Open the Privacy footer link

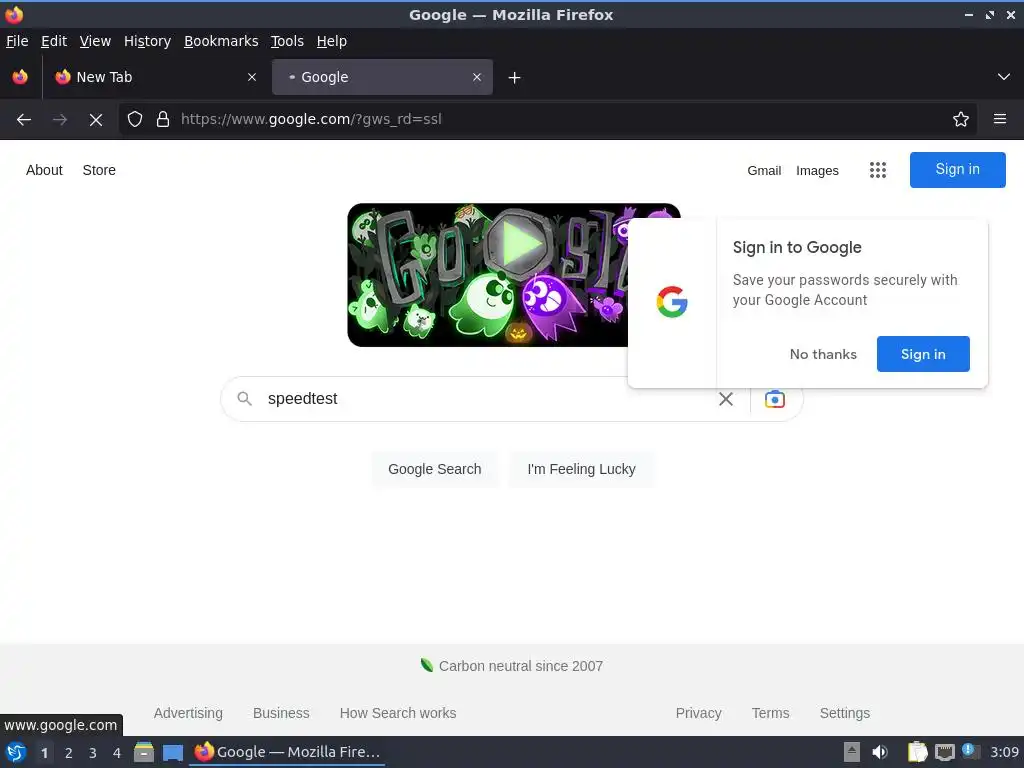click(698, 713)
